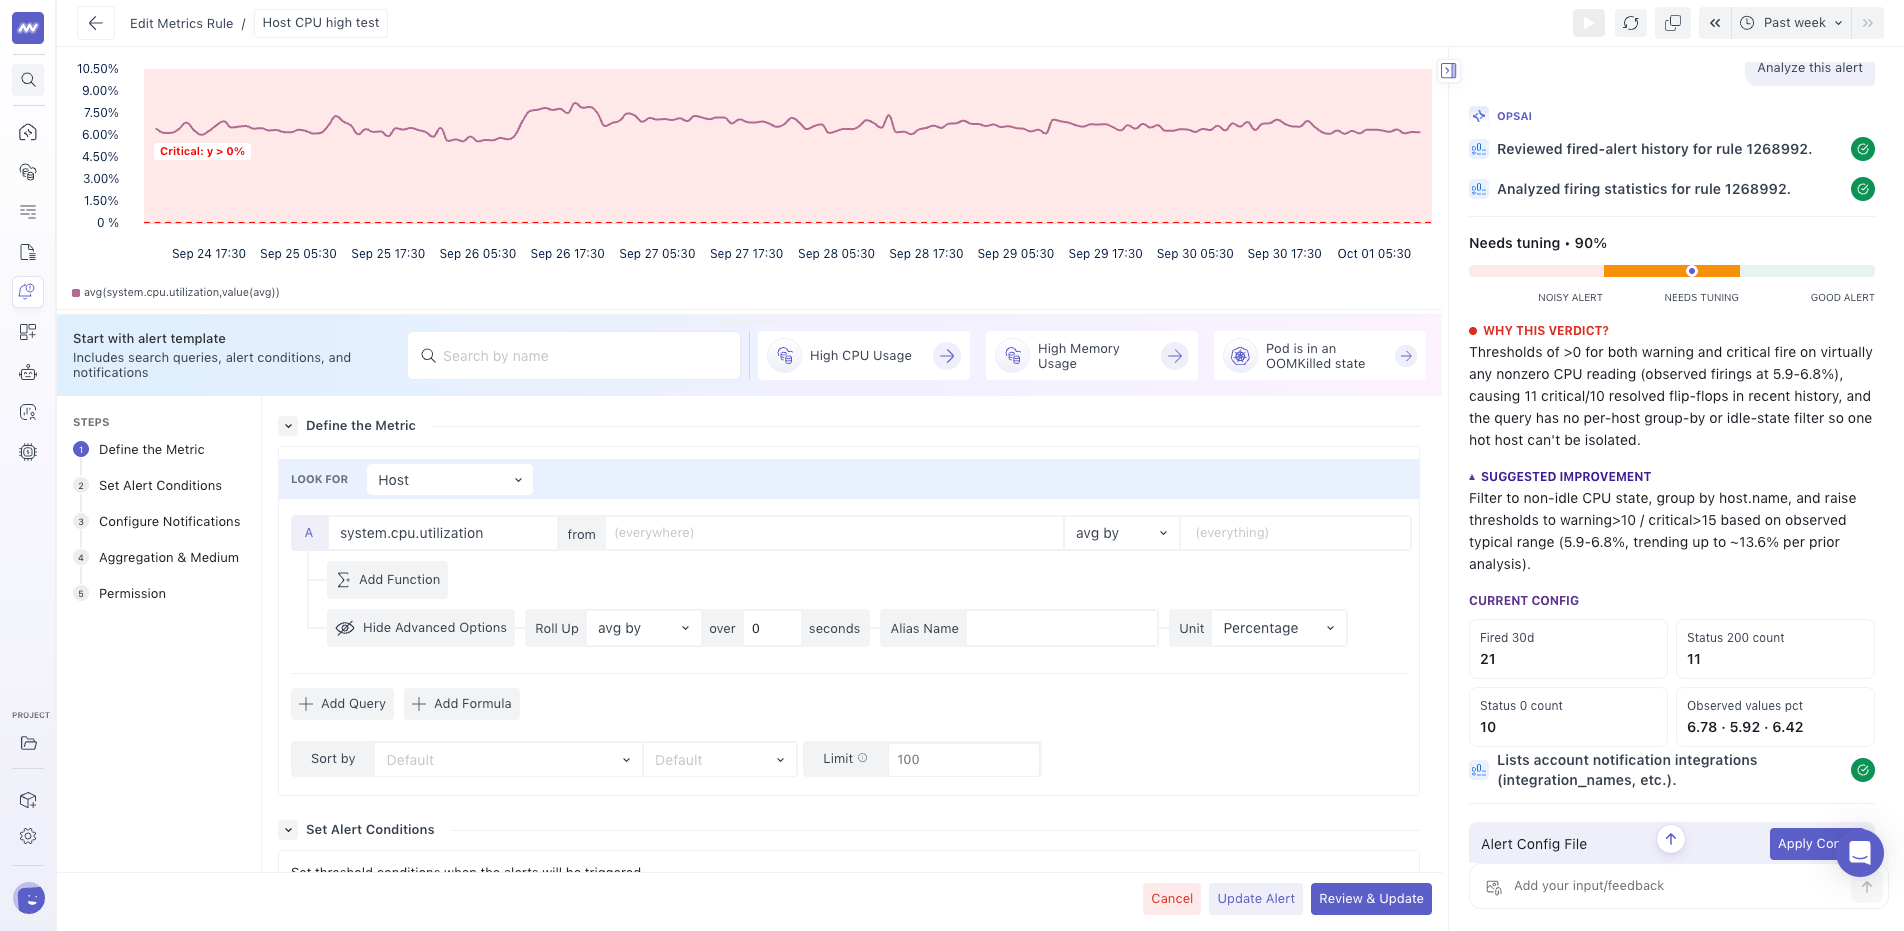The image size is (1904, 931).
Task: Open the Unit Percentage dropdown
Action: point(1279,628)
